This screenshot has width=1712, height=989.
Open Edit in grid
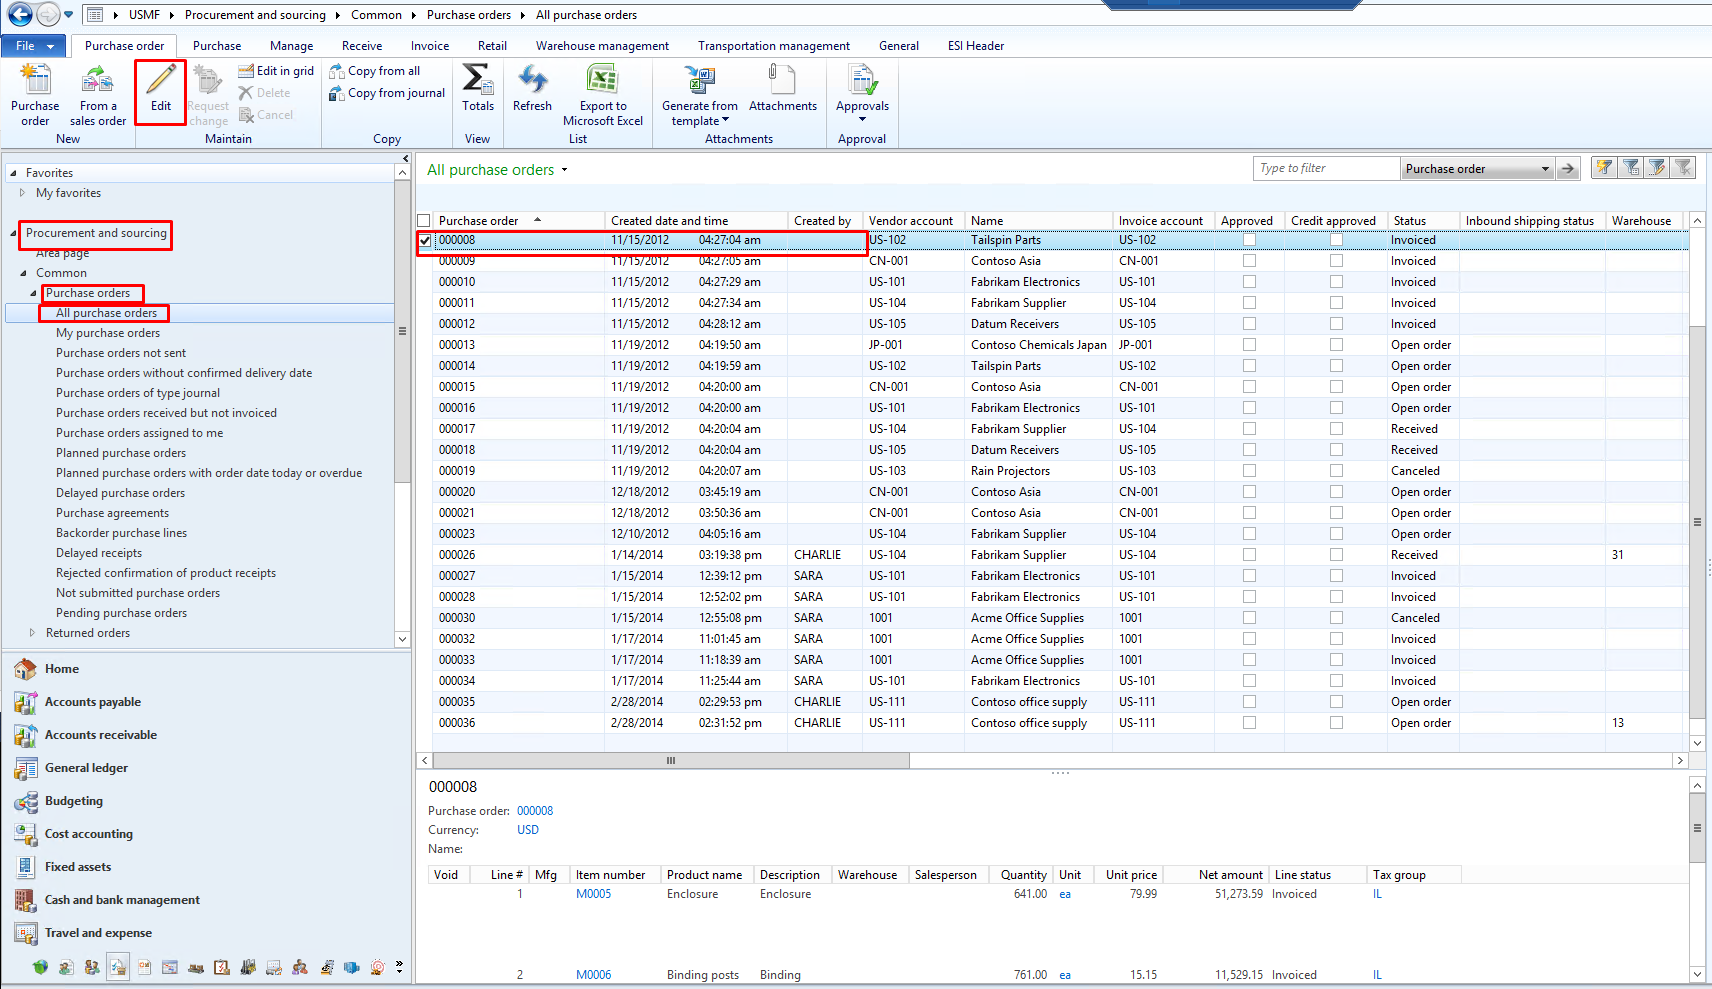tap(276, 71)
